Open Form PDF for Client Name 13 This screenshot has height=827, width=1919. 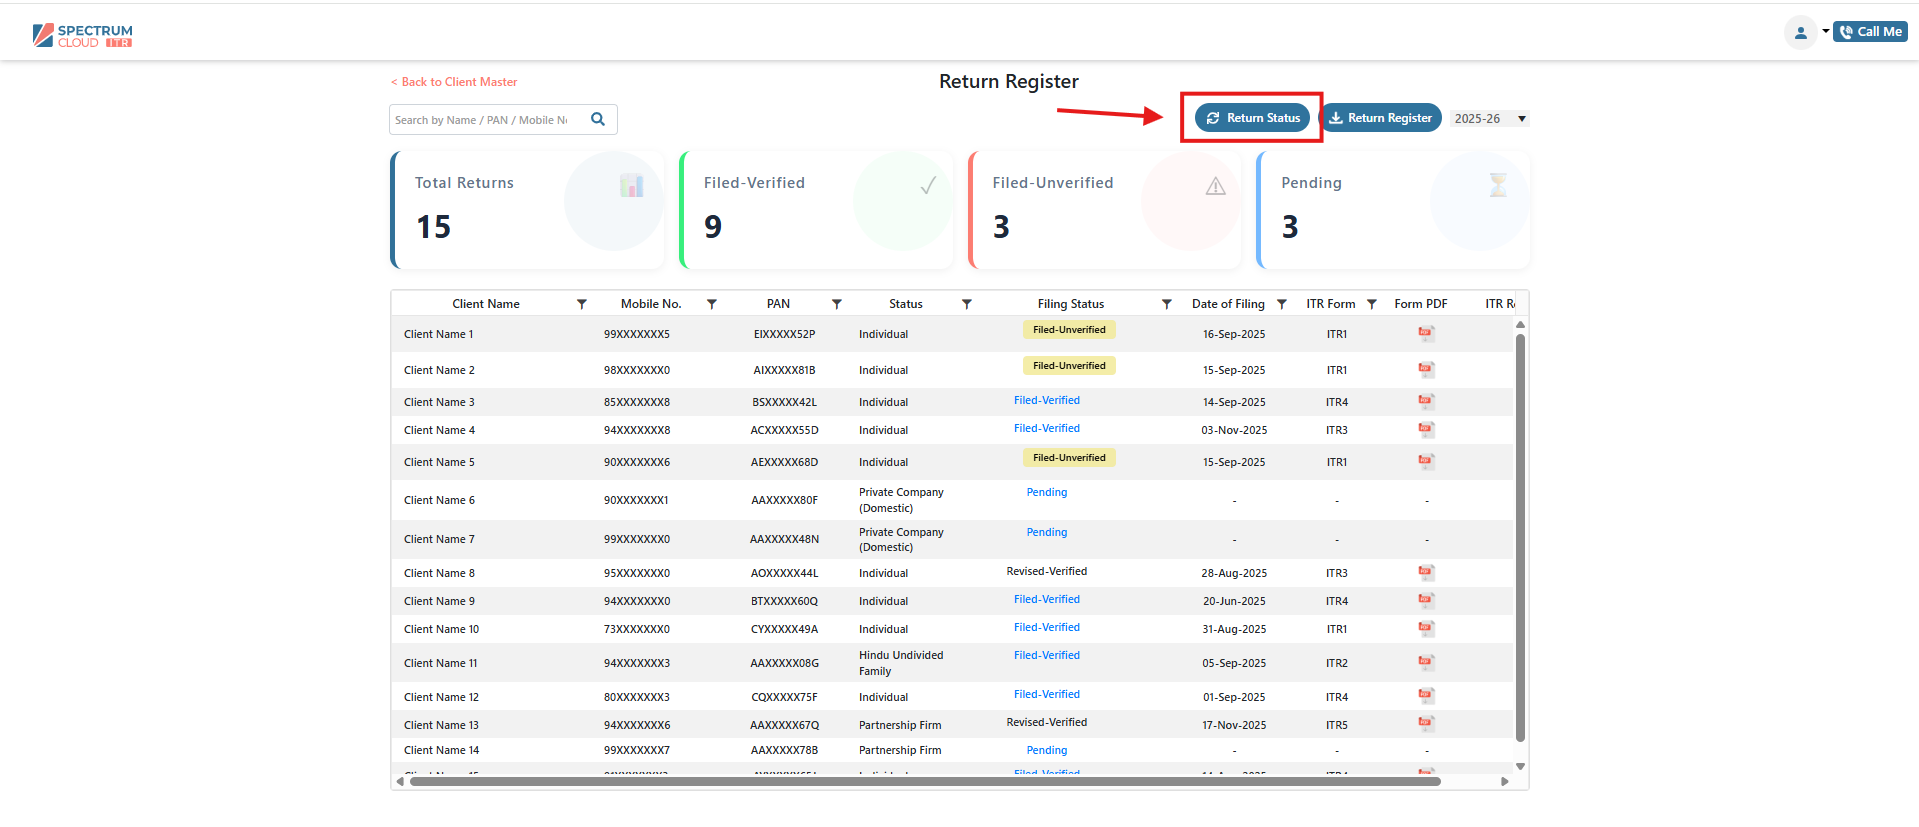click(1426, 724)
